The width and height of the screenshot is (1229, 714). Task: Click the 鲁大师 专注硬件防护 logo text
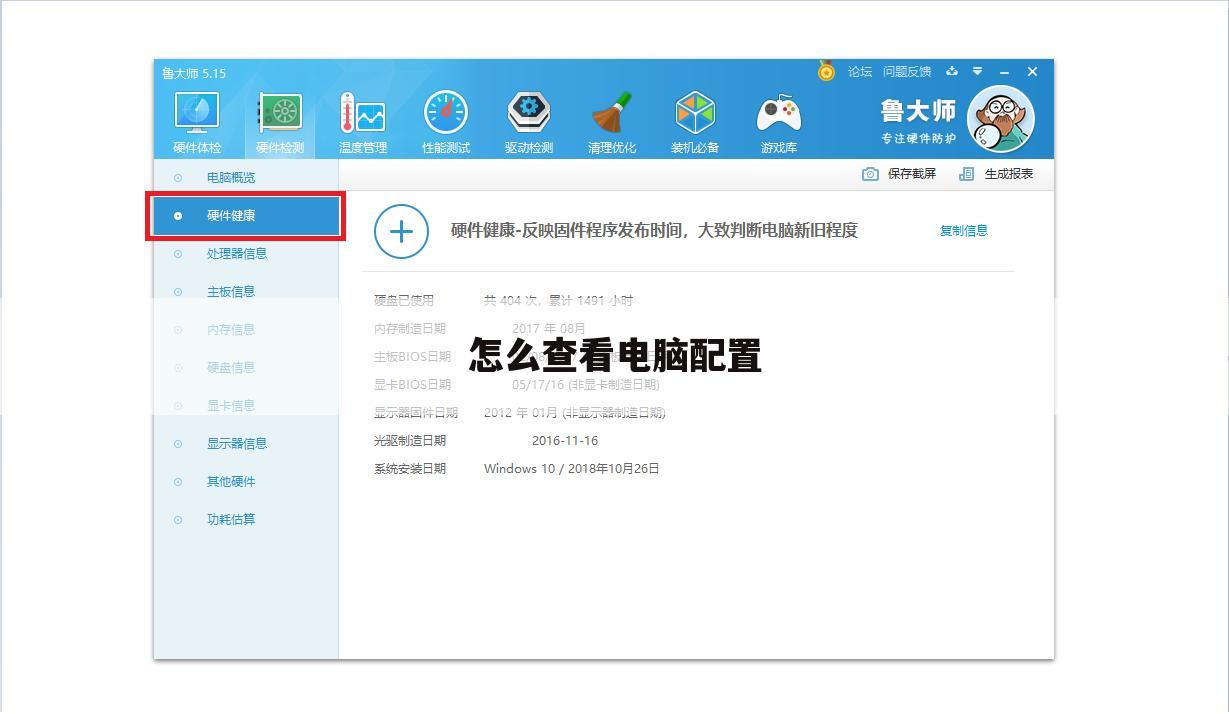918,121
